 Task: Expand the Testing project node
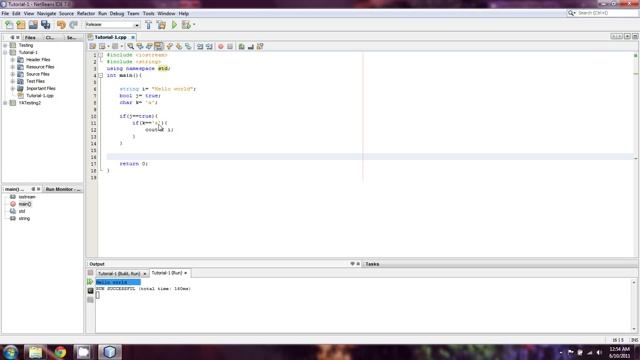tap(6, 45)
